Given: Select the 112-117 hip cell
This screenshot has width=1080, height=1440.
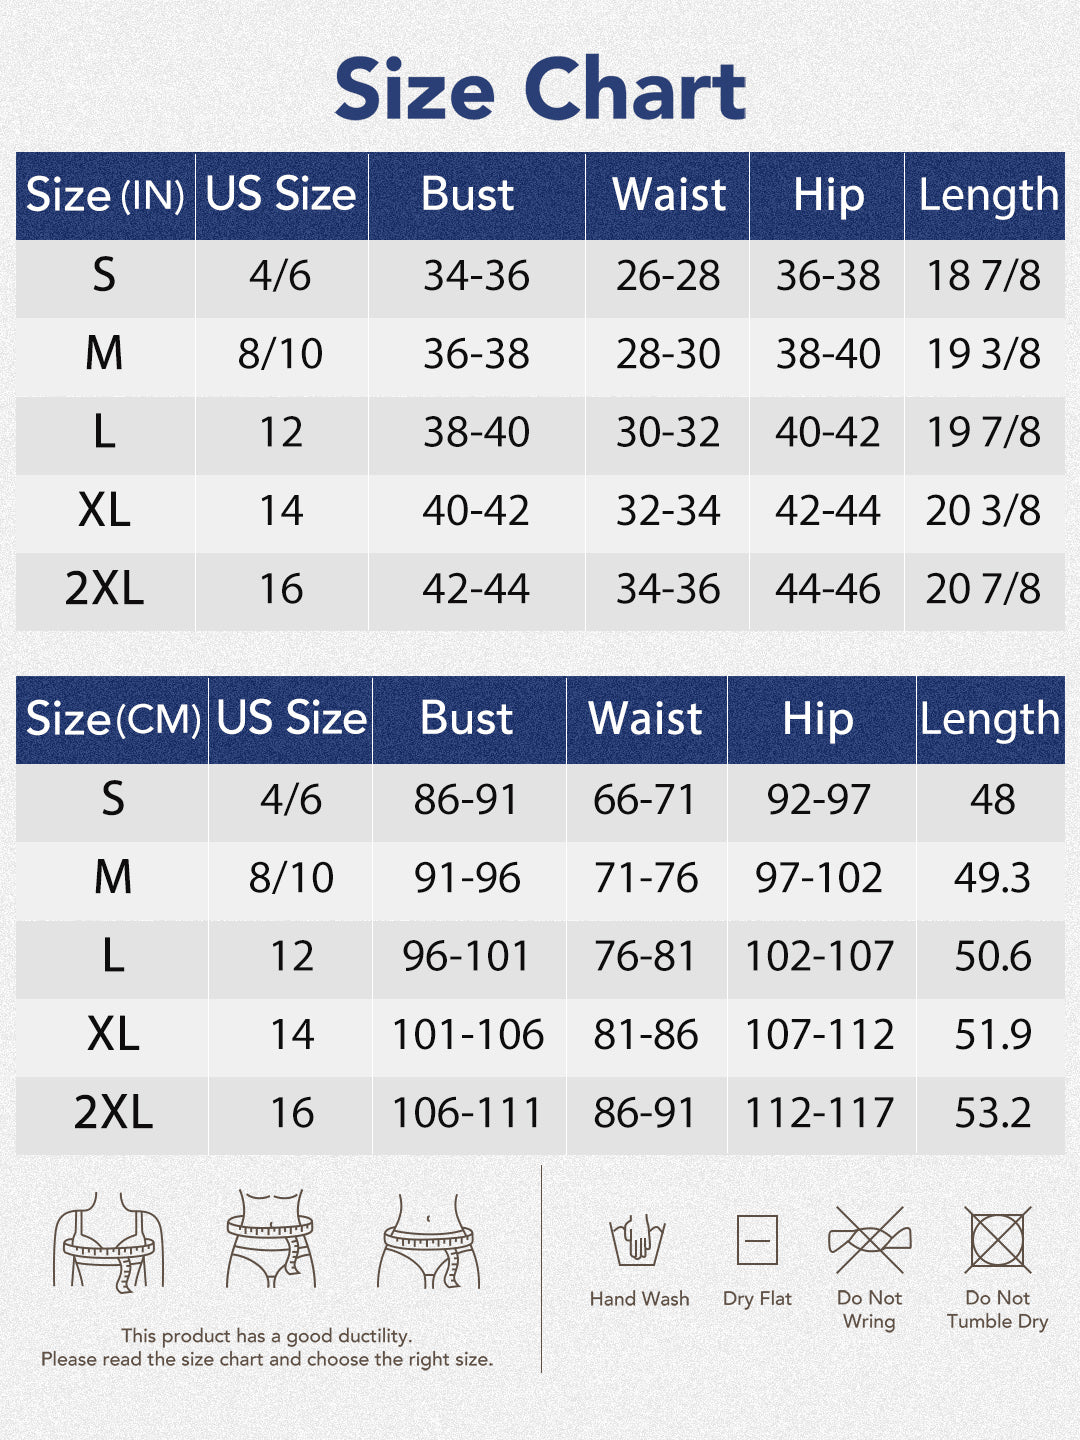Looking at the screenshot, I should pos(819,1113).
